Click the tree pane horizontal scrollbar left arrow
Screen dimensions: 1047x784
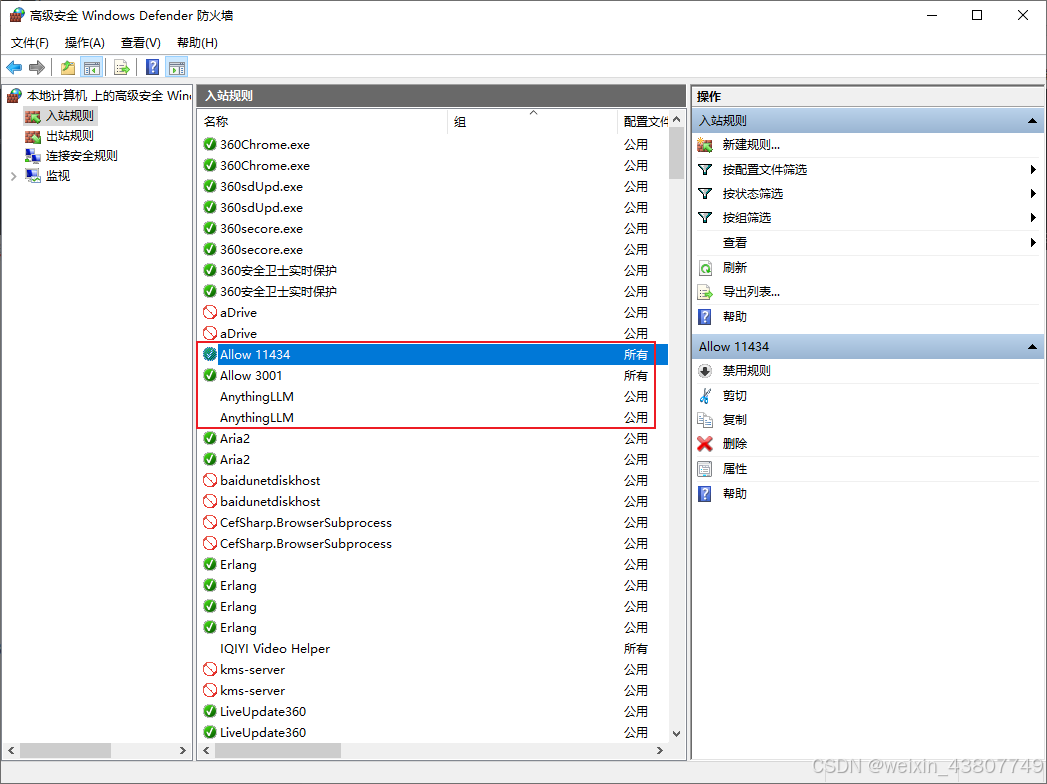[x=11, y=751]
